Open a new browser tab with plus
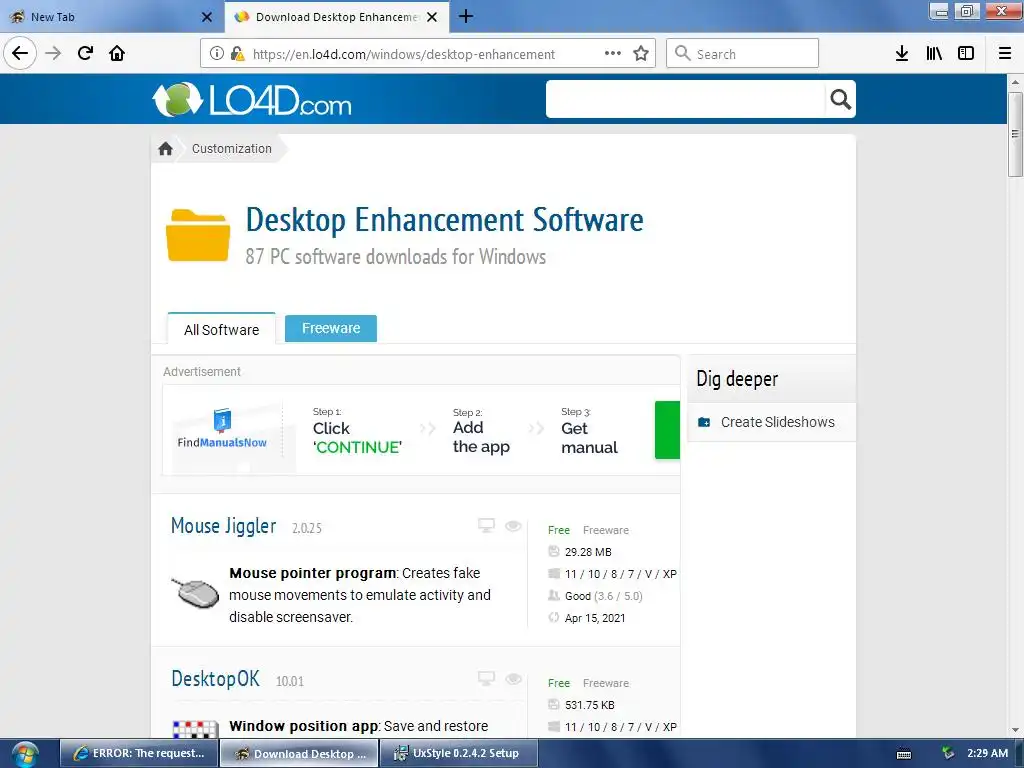This screenshot has width=1024, height=768. click(x=466, y=16)
